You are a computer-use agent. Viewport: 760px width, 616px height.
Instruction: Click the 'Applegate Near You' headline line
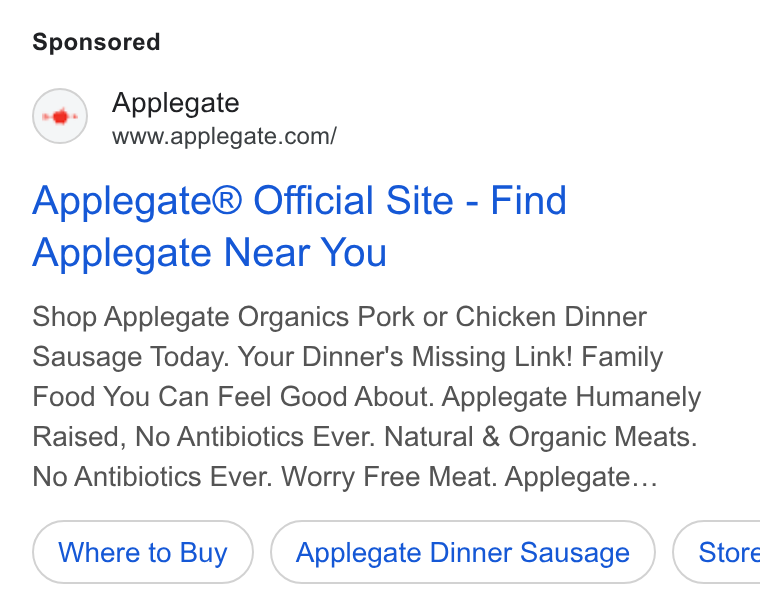coord(209,253)
